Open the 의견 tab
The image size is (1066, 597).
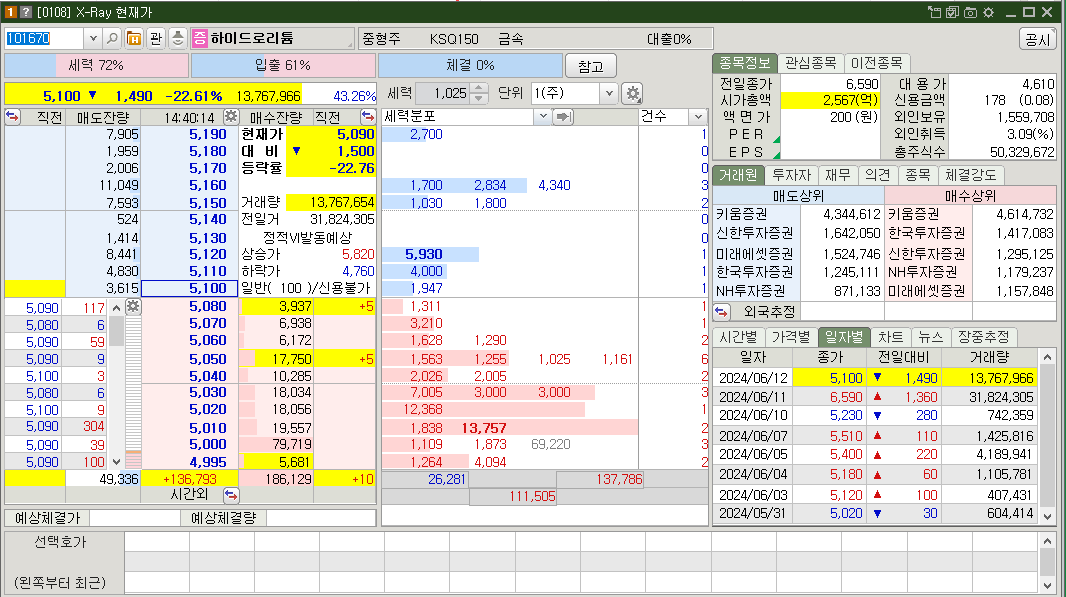(x=878, y=175)
